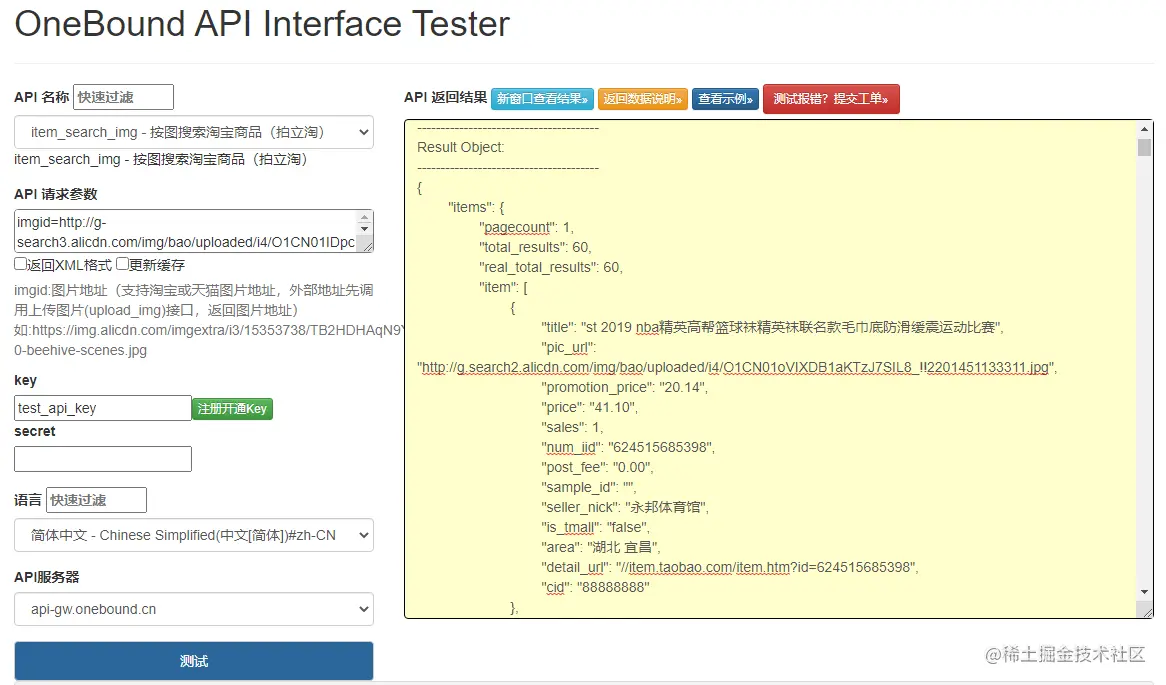Click the 新窗口查看结果 button
This screenshot has width=1166, height=685.
tap(542, 99)
